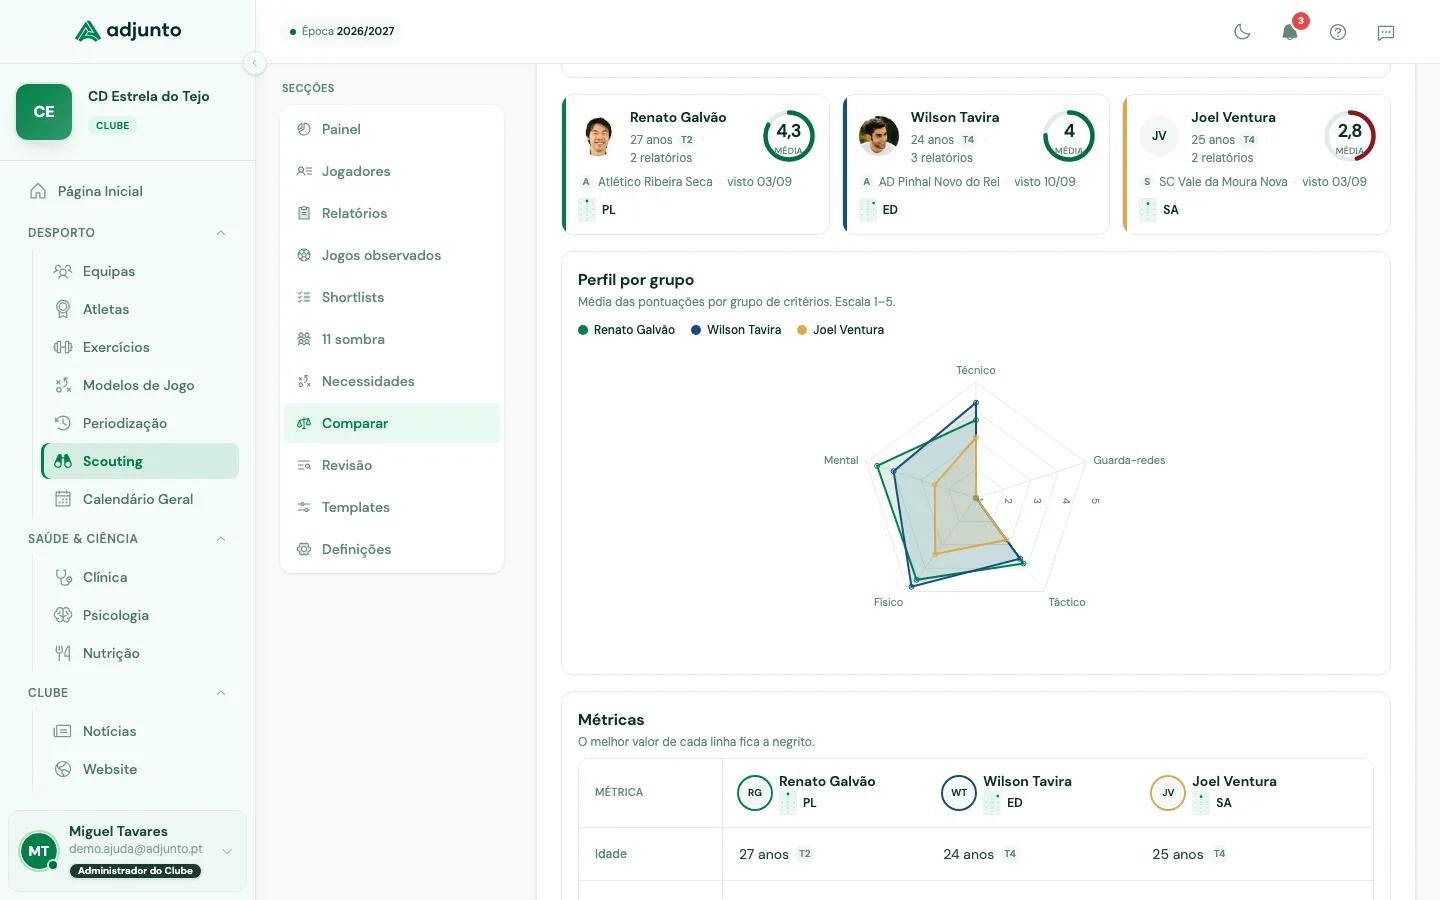Image resolution: width=1440 pixels, height=900 pixels.
Task: Open the messages chat icon
Action: (1386, 32)
